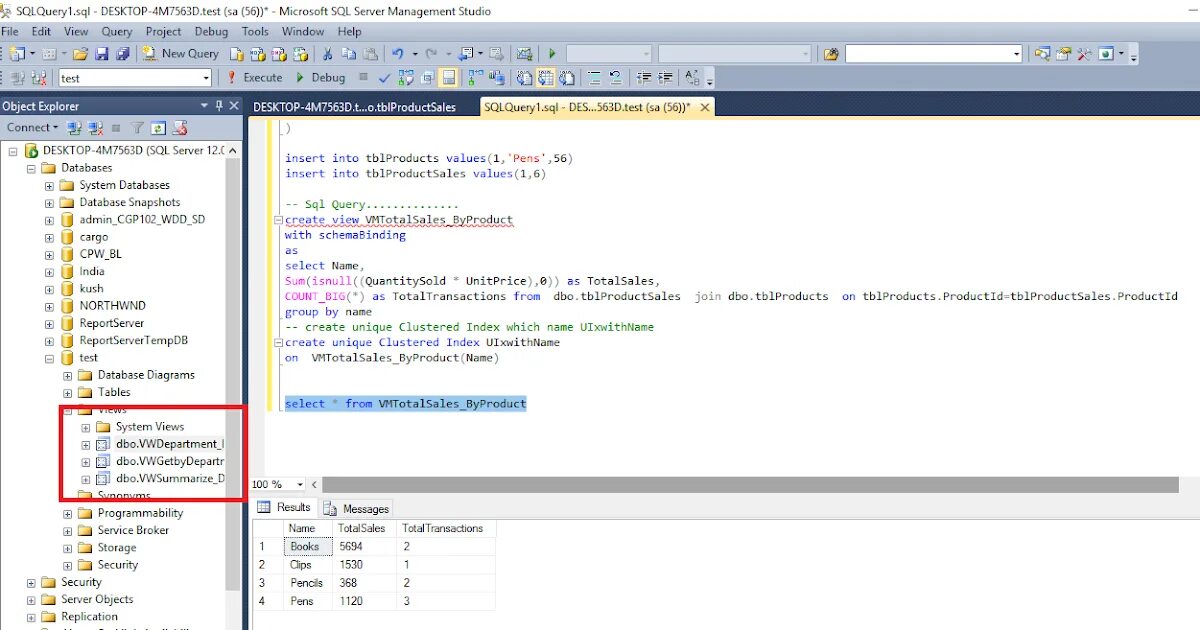Select the India database
This screenshot has width=1200, height=630.
pos(92,271)
